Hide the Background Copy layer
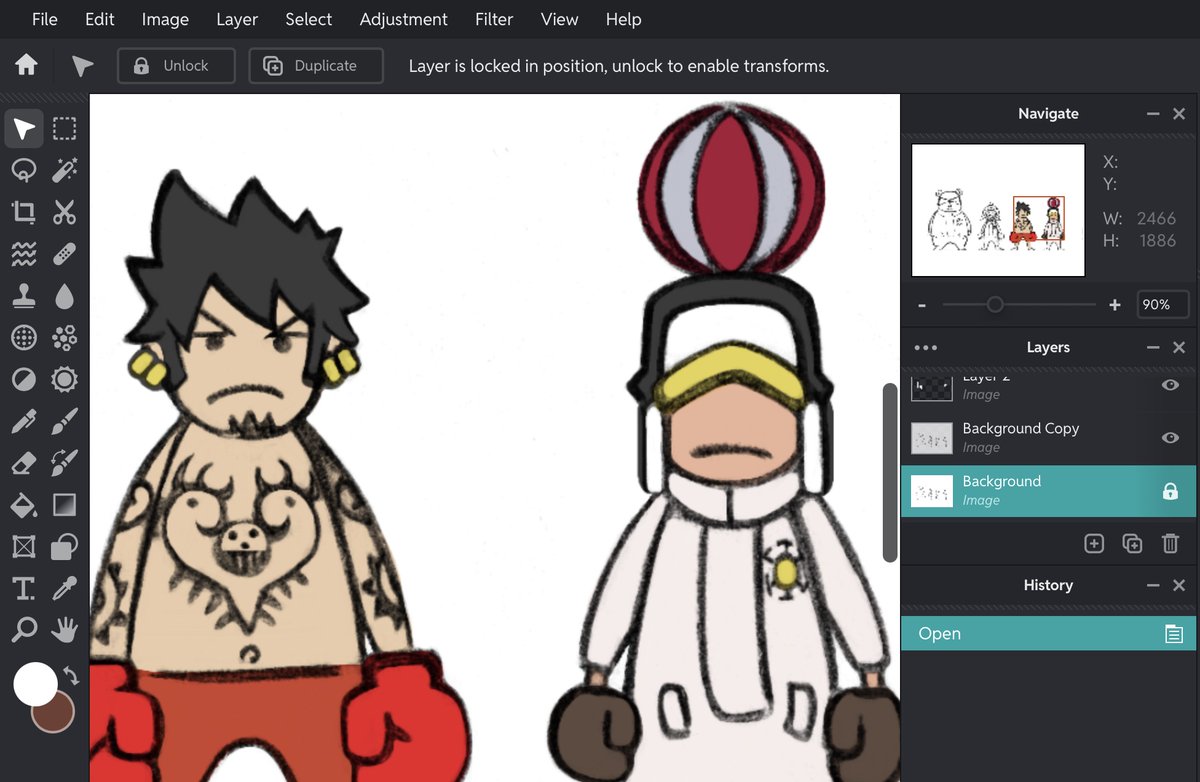 click(1170, 438)
